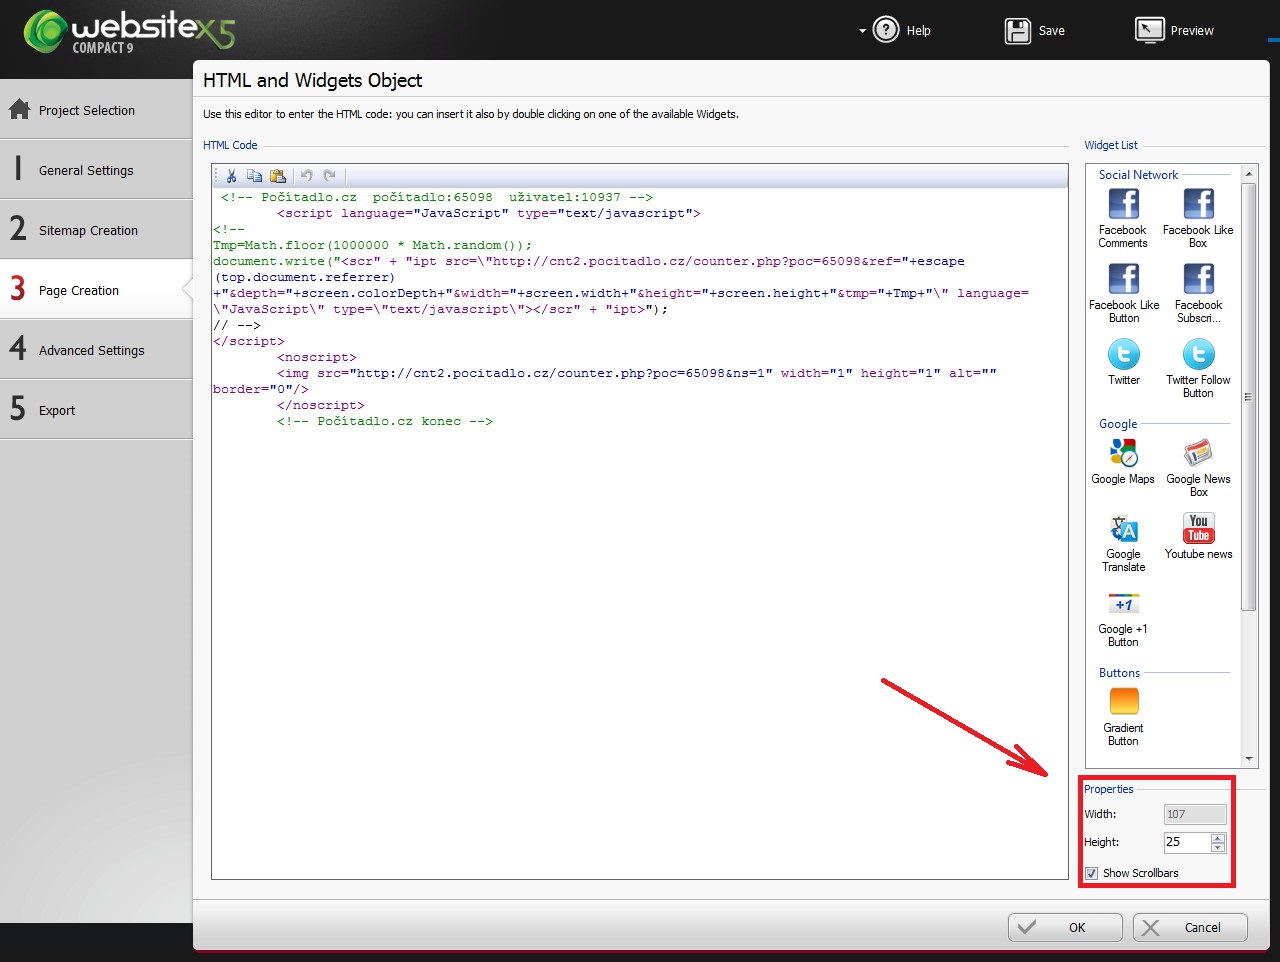This screenshot has width=1280, height=962.
Task: Open the dropdown arrow beside Help
Action: click(x=862, y=31)
